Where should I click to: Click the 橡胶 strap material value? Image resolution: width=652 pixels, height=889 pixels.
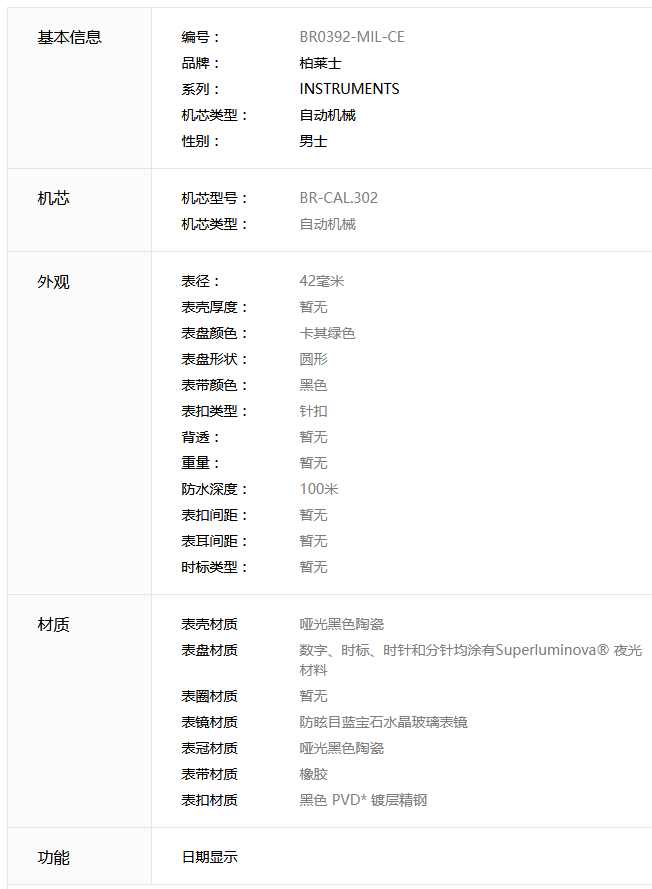coord(314,774)
